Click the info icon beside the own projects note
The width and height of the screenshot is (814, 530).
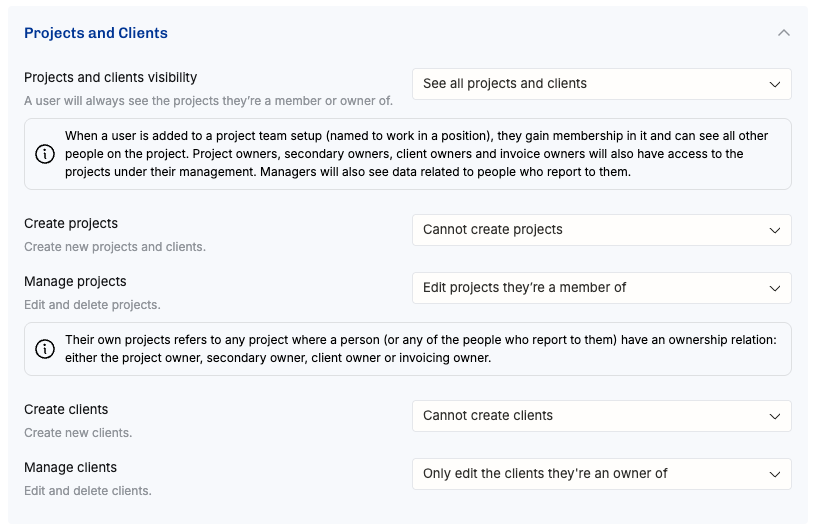pos(45,349)
